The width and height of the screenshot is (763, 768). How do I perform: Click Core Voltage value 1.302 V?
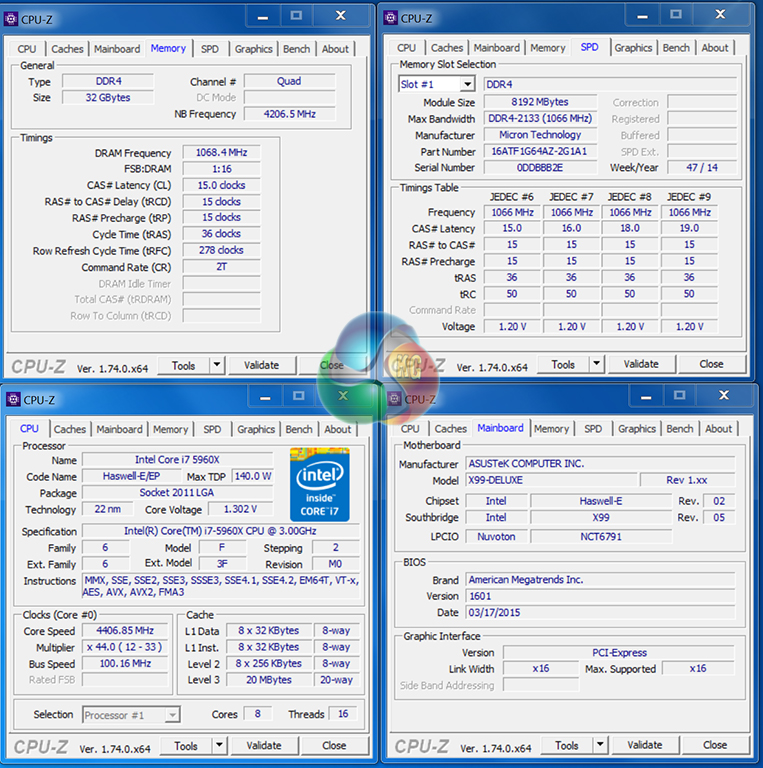240,509
